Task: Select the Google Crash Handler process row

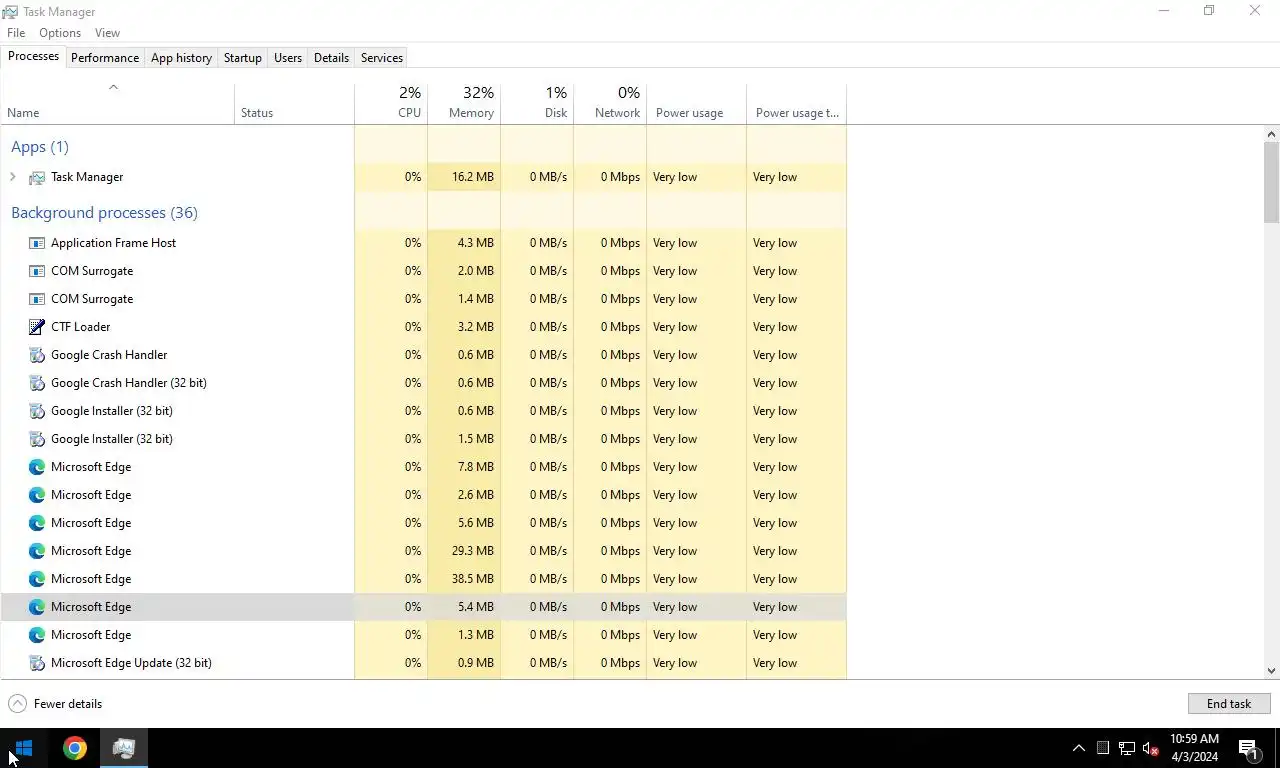Action: [423, 355]
